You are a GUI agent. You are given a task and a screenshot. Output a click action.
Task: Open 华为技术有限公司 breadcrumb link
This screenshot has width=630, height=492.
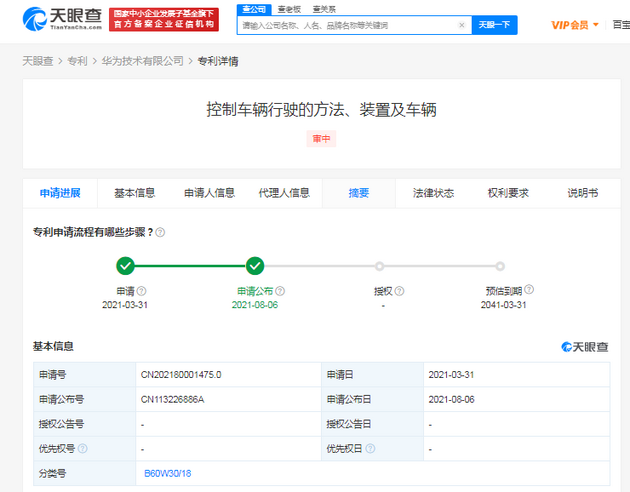point(143,61)
